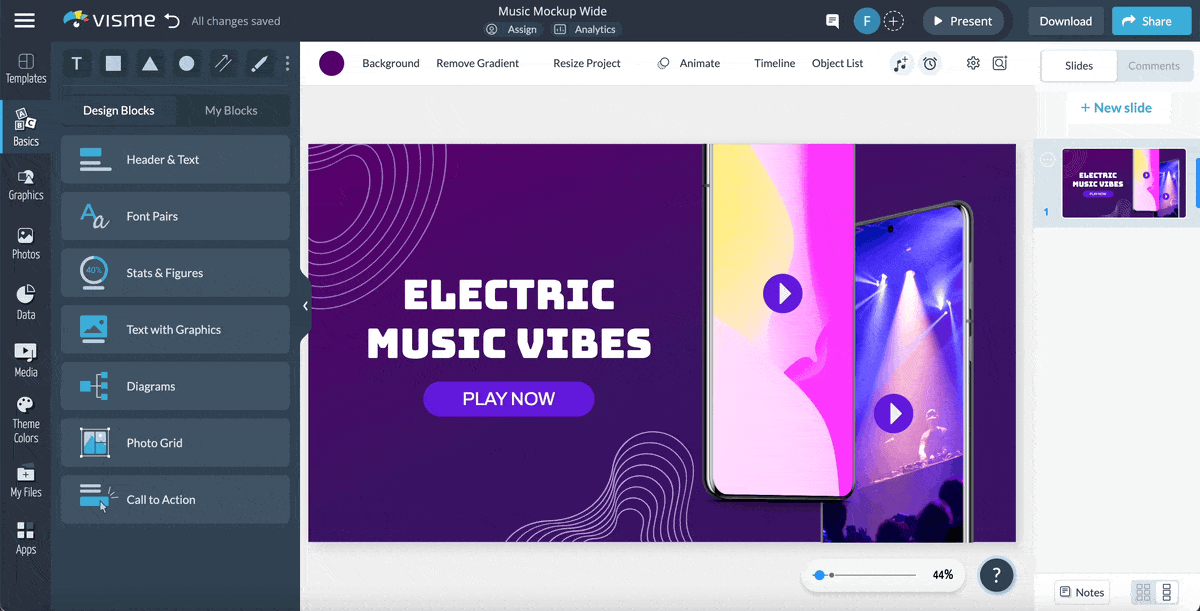Expand more shape tools with three dots
This screenshot has height=611, width=1200.
click(x=287, y=64)
